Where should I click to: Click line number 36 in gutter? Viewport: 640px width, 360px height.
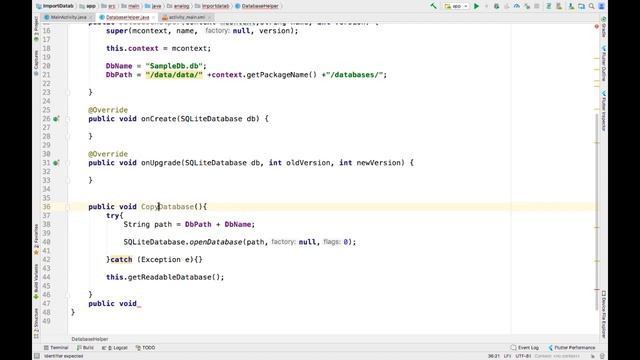click(47, 207)
